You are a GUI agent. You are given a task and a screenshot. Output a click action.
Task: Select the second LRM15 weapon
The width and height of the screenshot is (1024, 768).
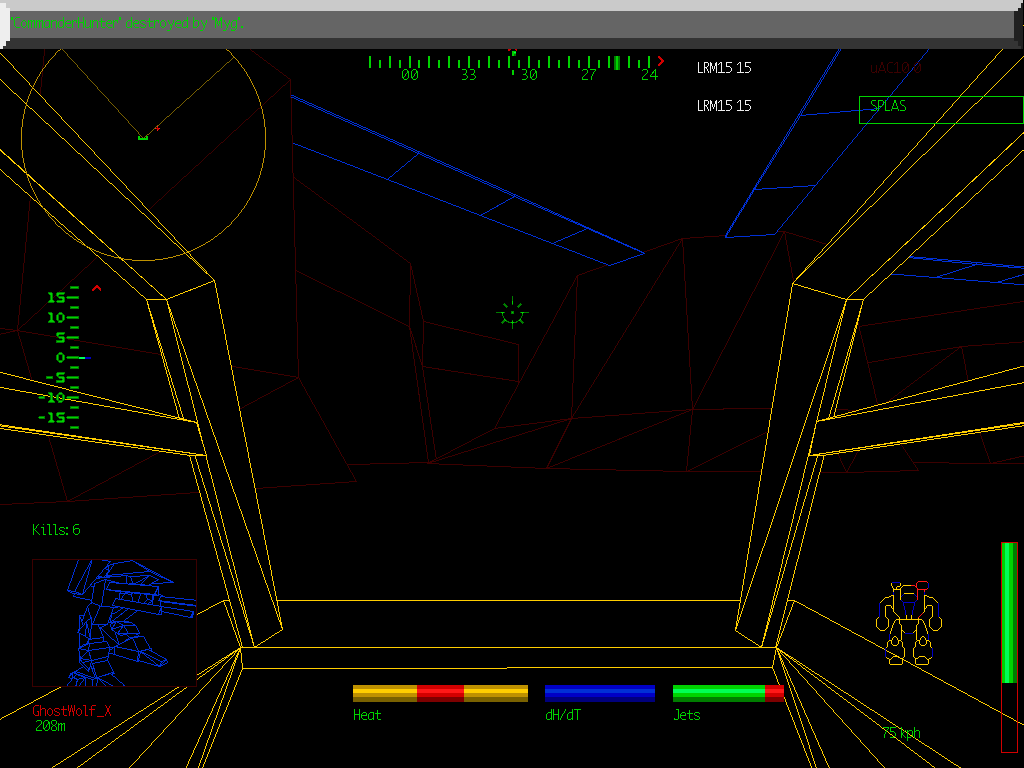[724, 106]
